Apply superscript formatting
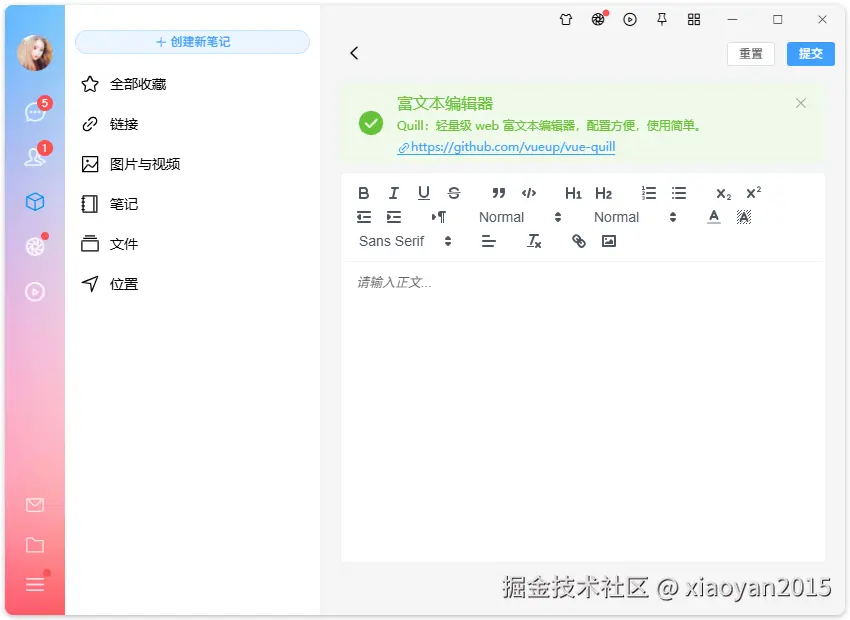Image resolution: width=850 pixels, height=620 pixels. click(x=754, y=193)
